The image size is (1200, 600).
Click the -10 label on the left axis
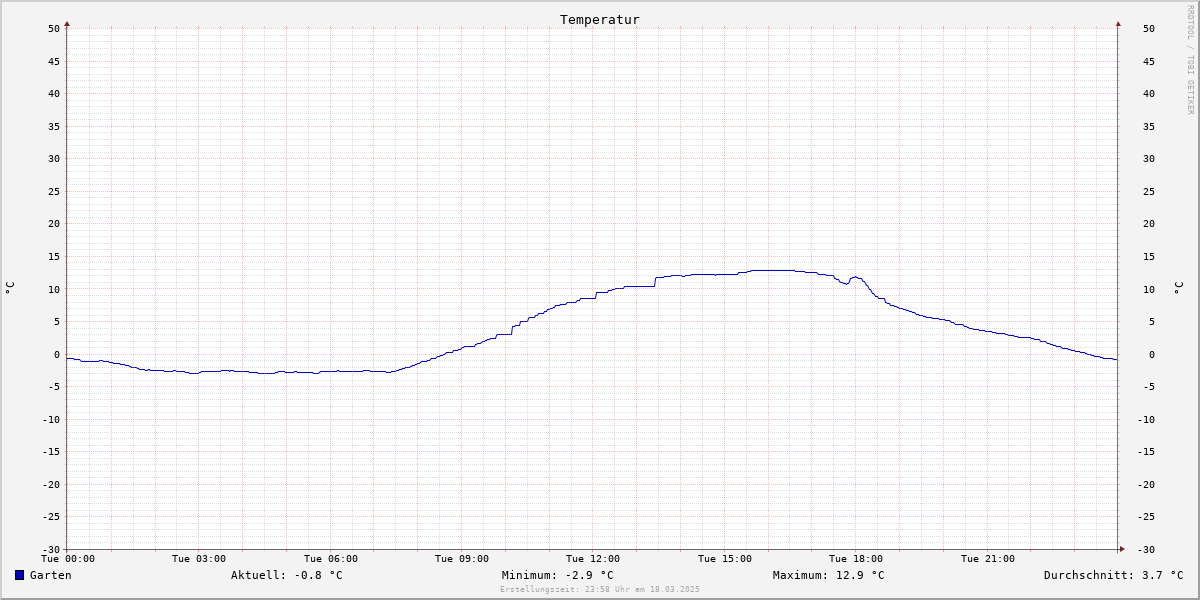(51, 419)
